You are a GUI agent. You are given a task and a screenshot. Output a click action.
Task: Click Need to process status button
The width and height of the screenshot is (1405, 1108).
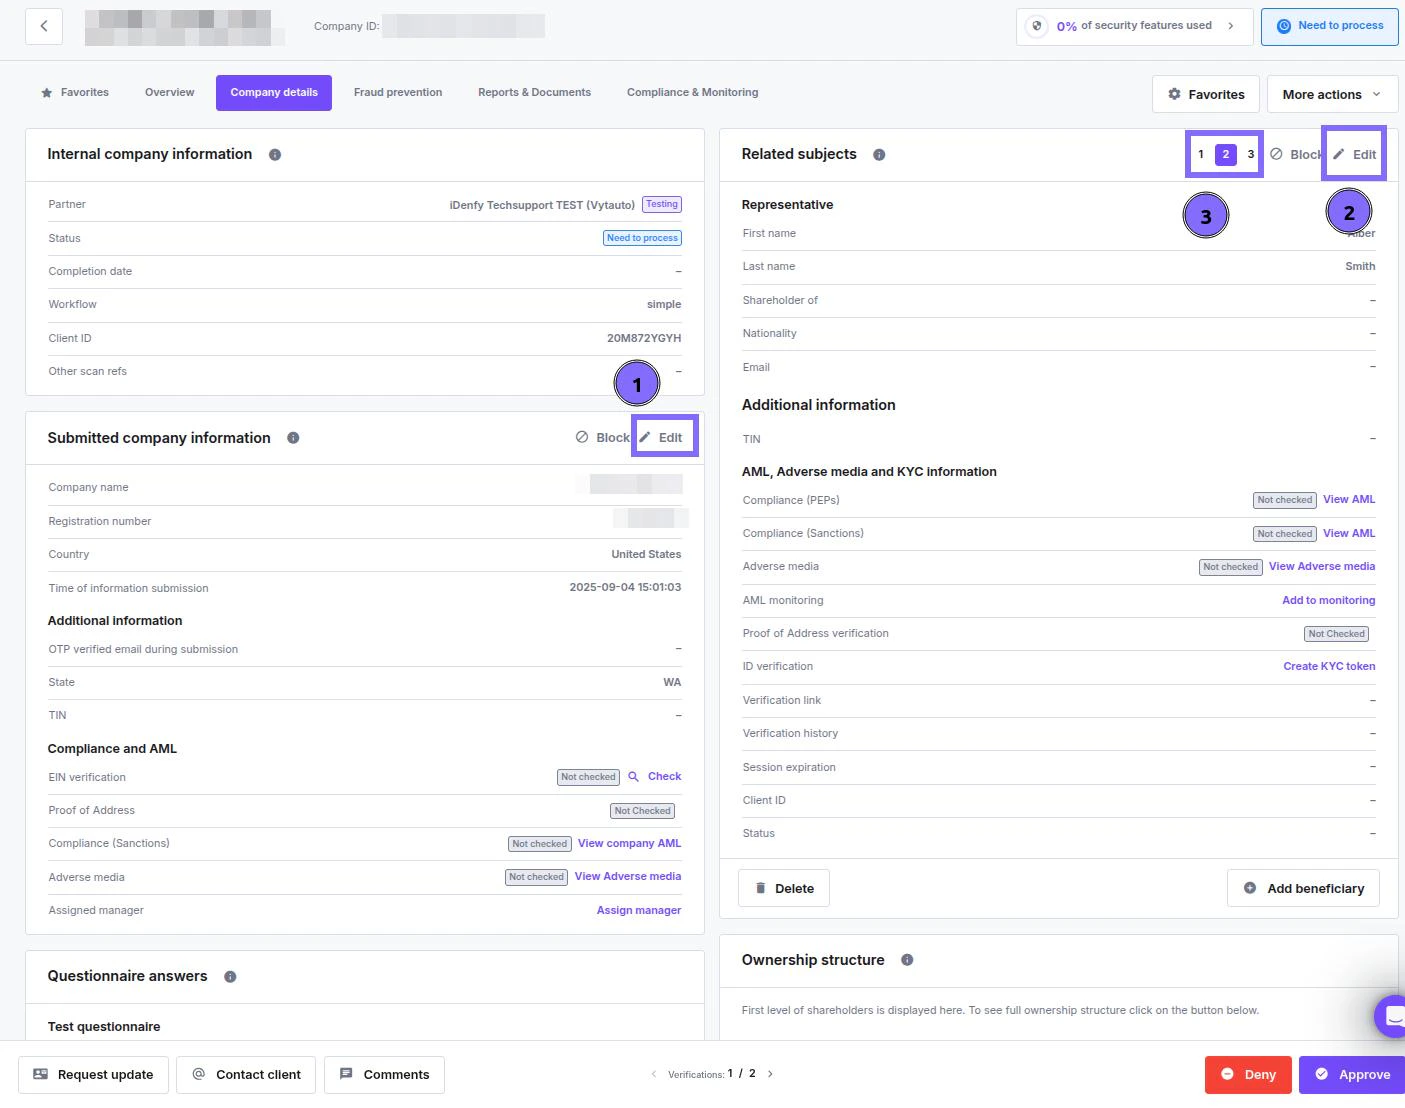(1330, 26)
